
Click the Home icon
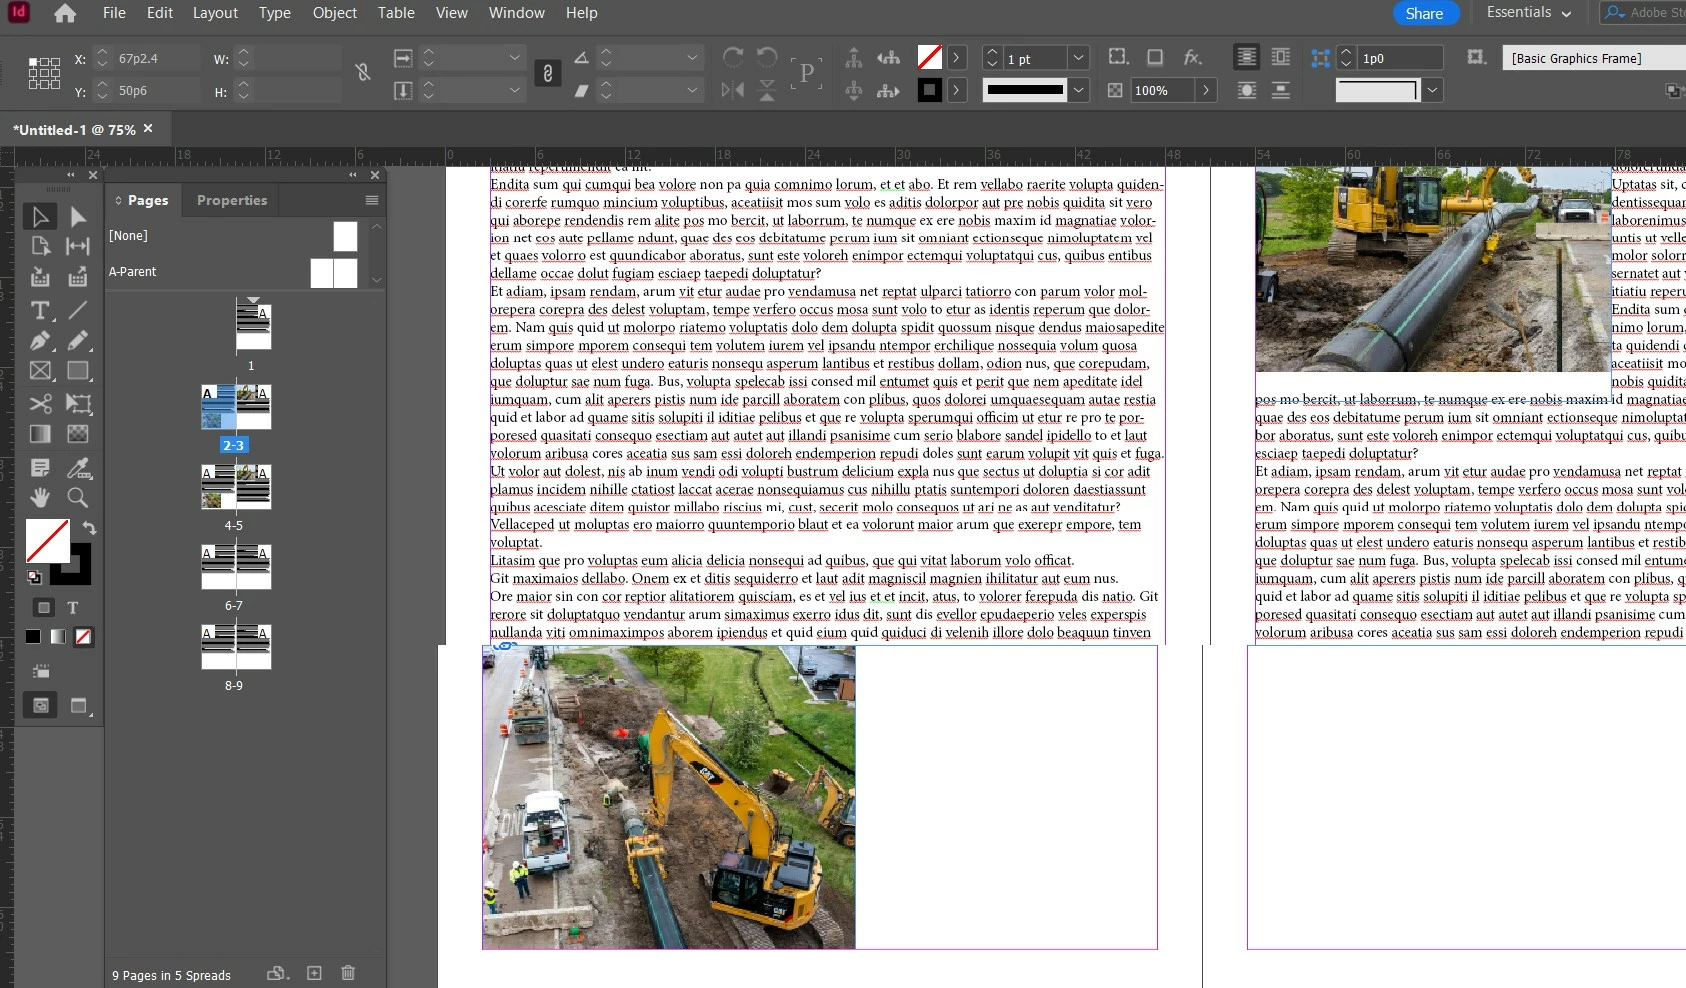(x=65, y=13)
